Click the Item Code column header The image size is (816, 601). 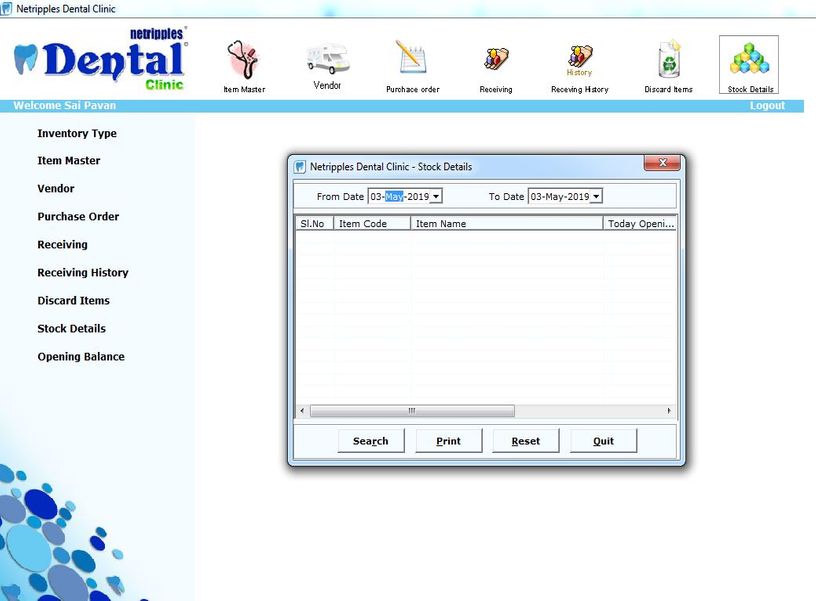[372, 223]
